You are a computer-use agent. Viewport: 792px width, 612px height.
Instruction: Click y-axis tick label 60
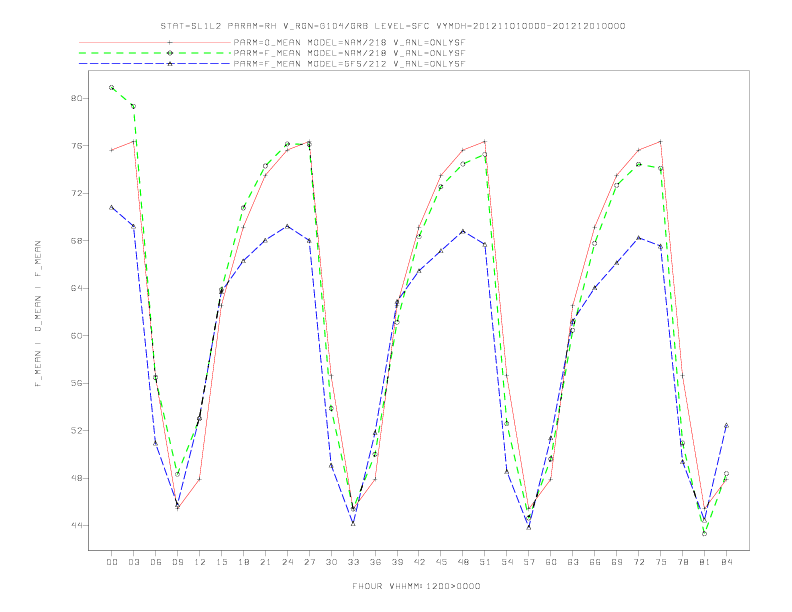76,336
